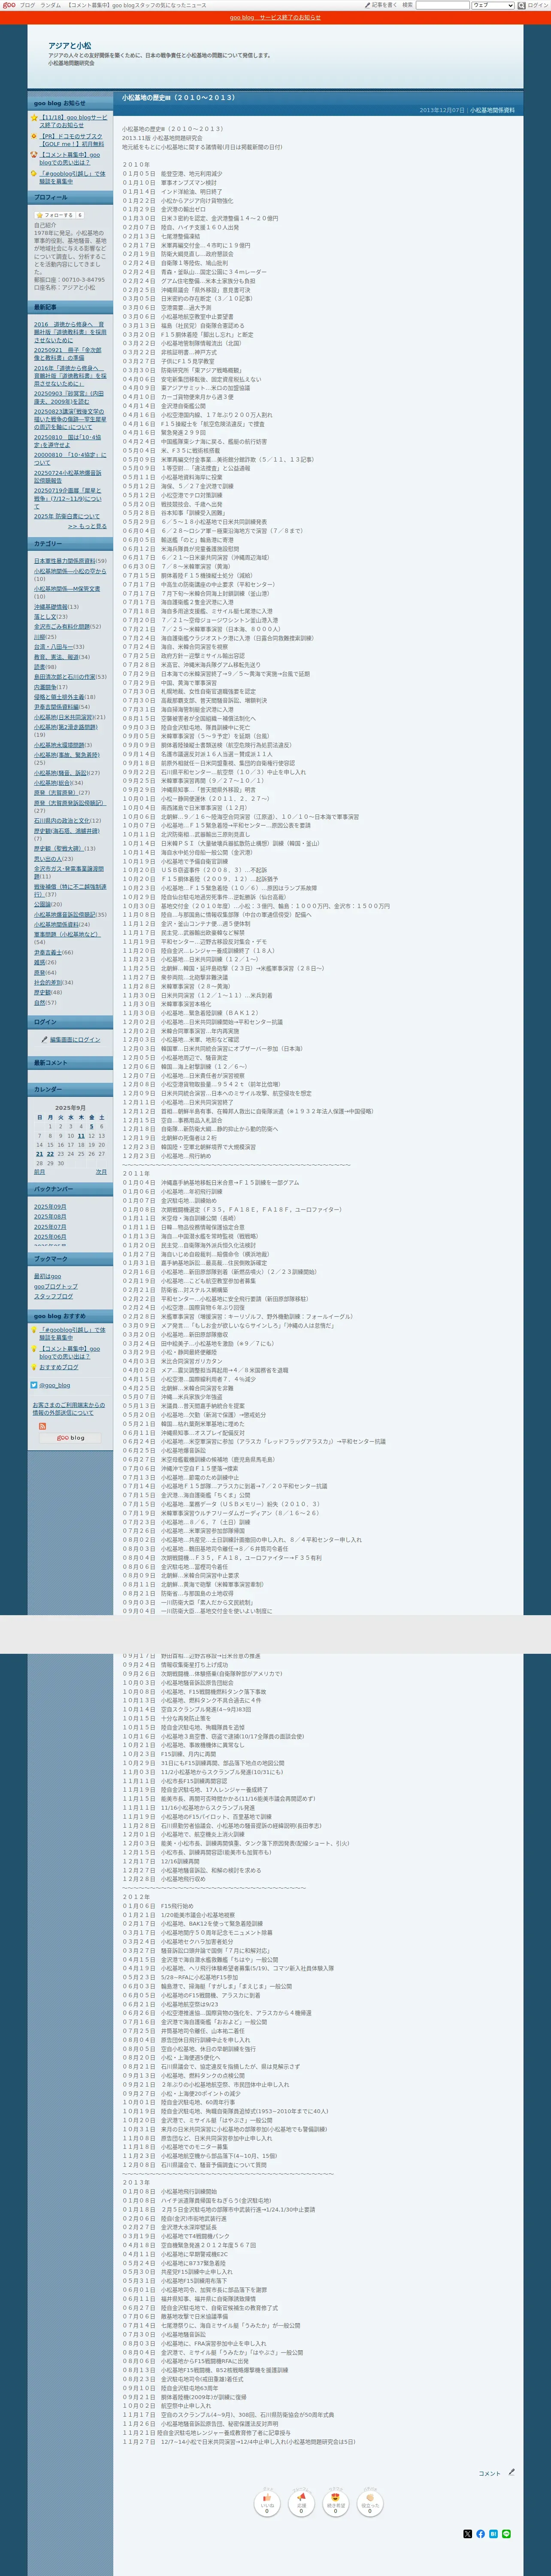Open category 沖縄基礎情報
551x2576 pixels.
pos(51,607)
